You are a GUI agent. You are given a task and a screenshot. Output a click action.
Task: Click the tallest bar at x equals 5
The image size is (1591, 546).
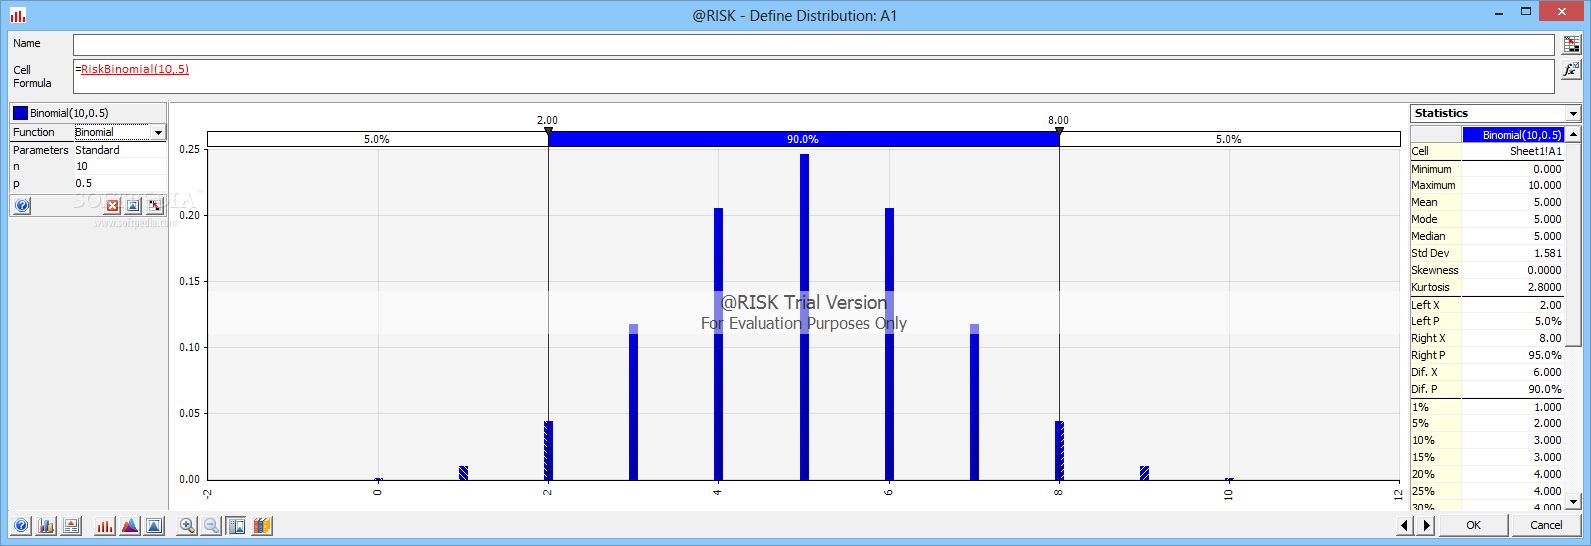coord(804,317)
